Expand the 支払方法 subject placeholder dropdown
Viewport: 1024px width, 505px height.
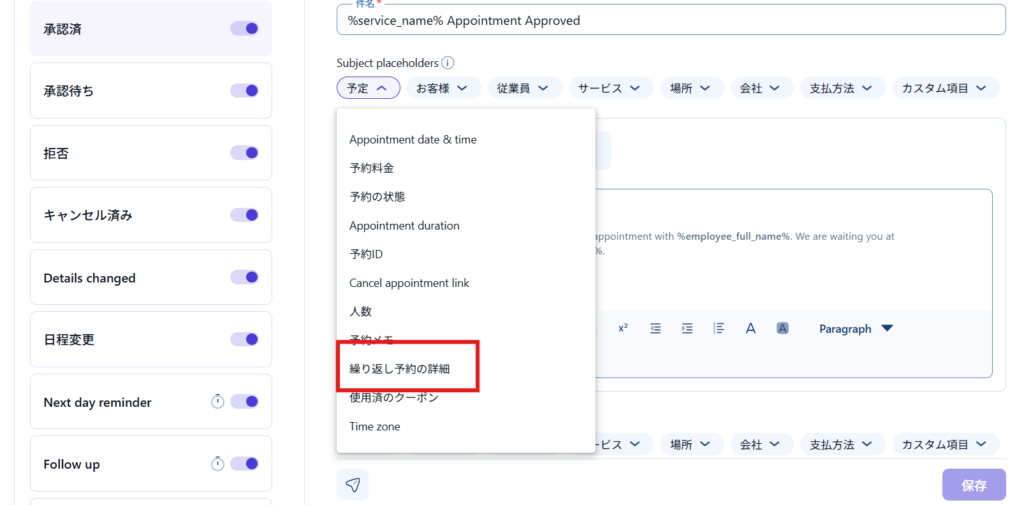(x=840, y=88)
